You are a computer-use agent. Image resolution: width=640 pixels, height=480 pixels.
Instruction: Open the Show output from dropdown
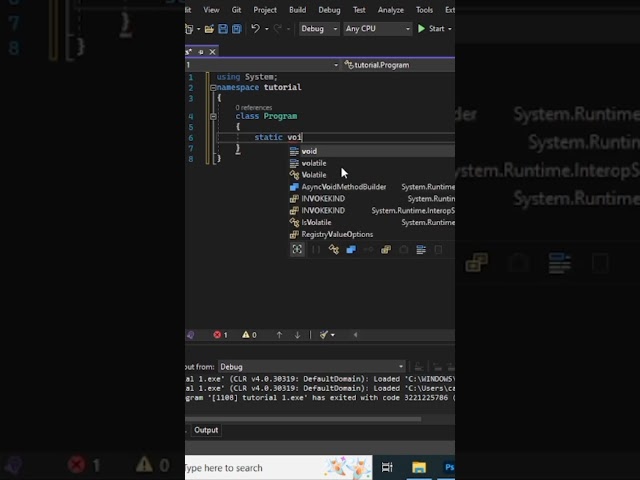tap(311, 367)
